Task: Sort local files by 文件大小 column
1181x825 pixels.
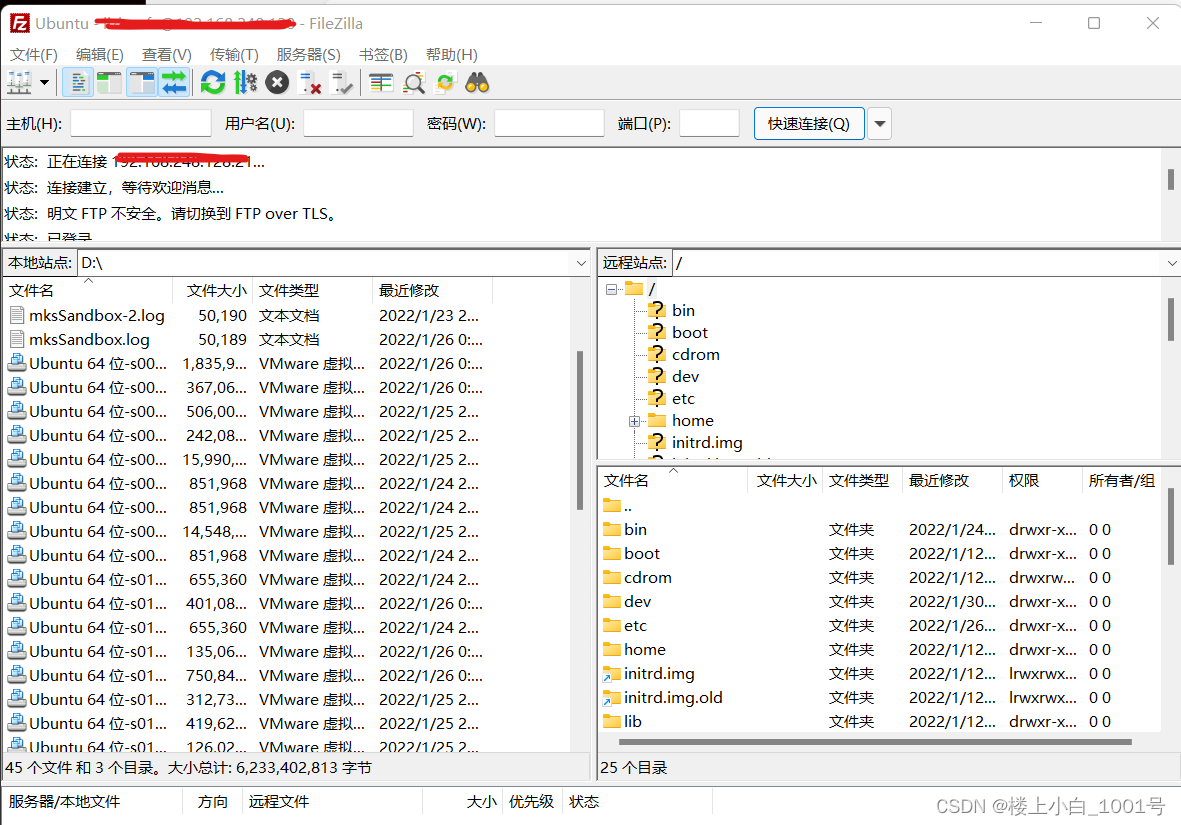Action: click(x=213, y=291)
